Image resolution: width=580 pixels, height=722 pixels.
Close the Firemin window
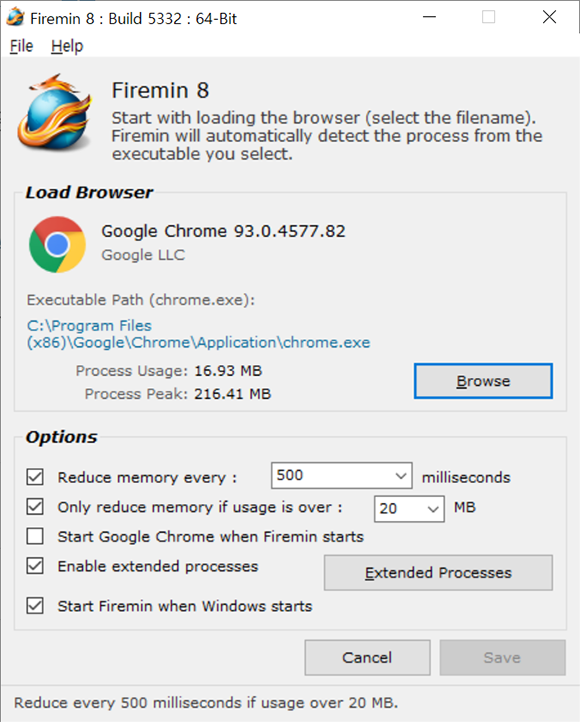click(549, 17)
